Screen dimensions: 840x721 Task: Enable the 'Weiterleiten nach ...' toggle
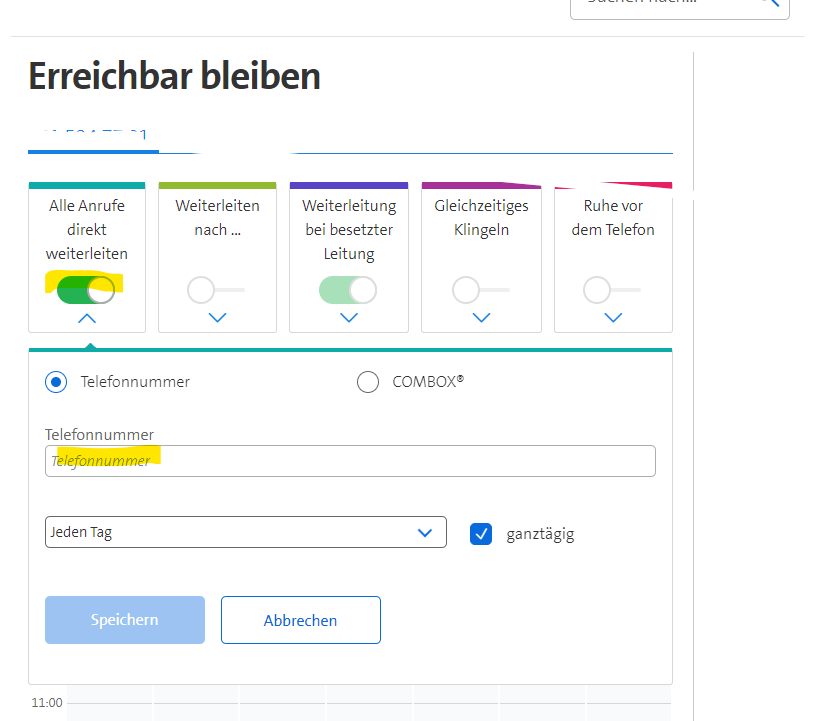[x=216, y=290]
